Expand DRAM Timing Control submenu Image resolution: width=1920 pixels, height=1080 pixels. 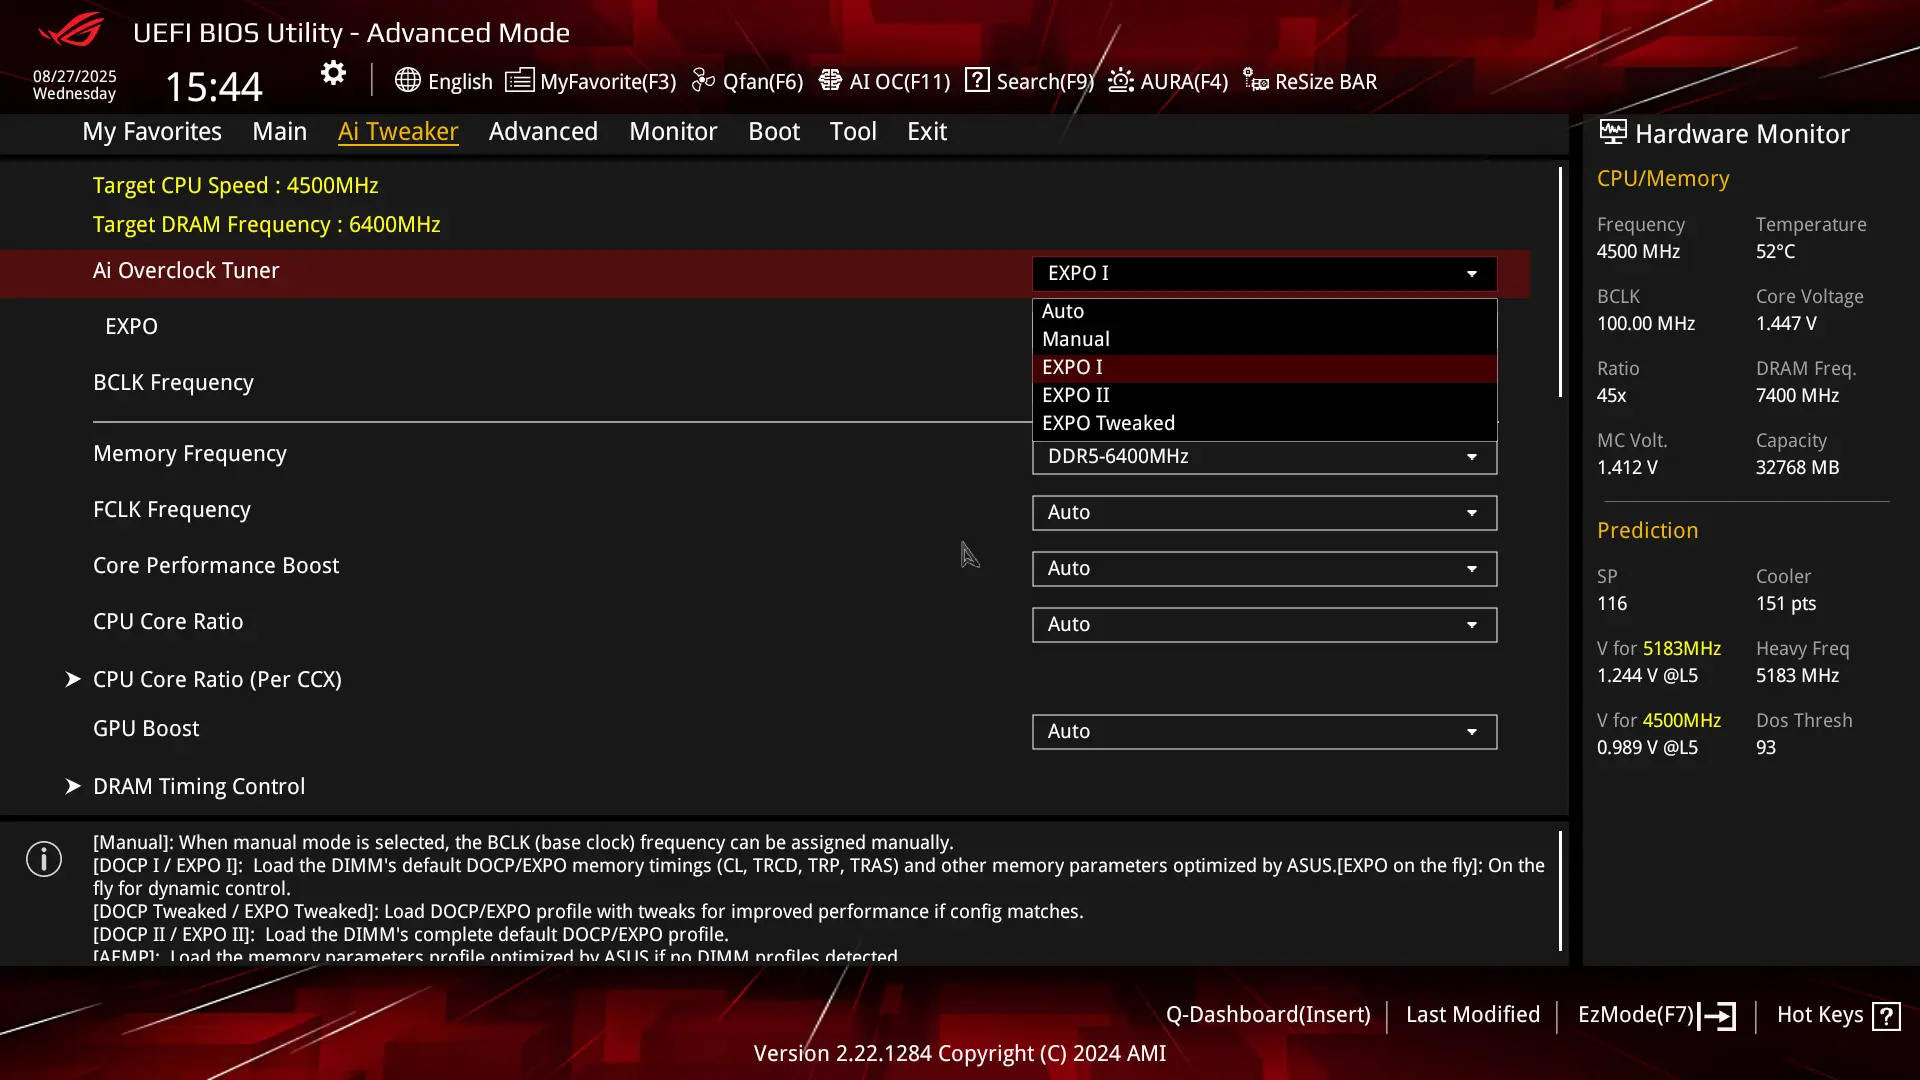point(199,786)
